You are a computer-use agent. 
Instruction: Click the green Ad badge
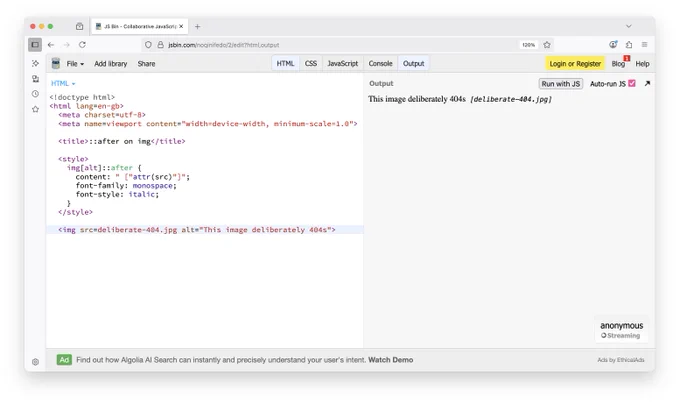(x=64, y=360)
